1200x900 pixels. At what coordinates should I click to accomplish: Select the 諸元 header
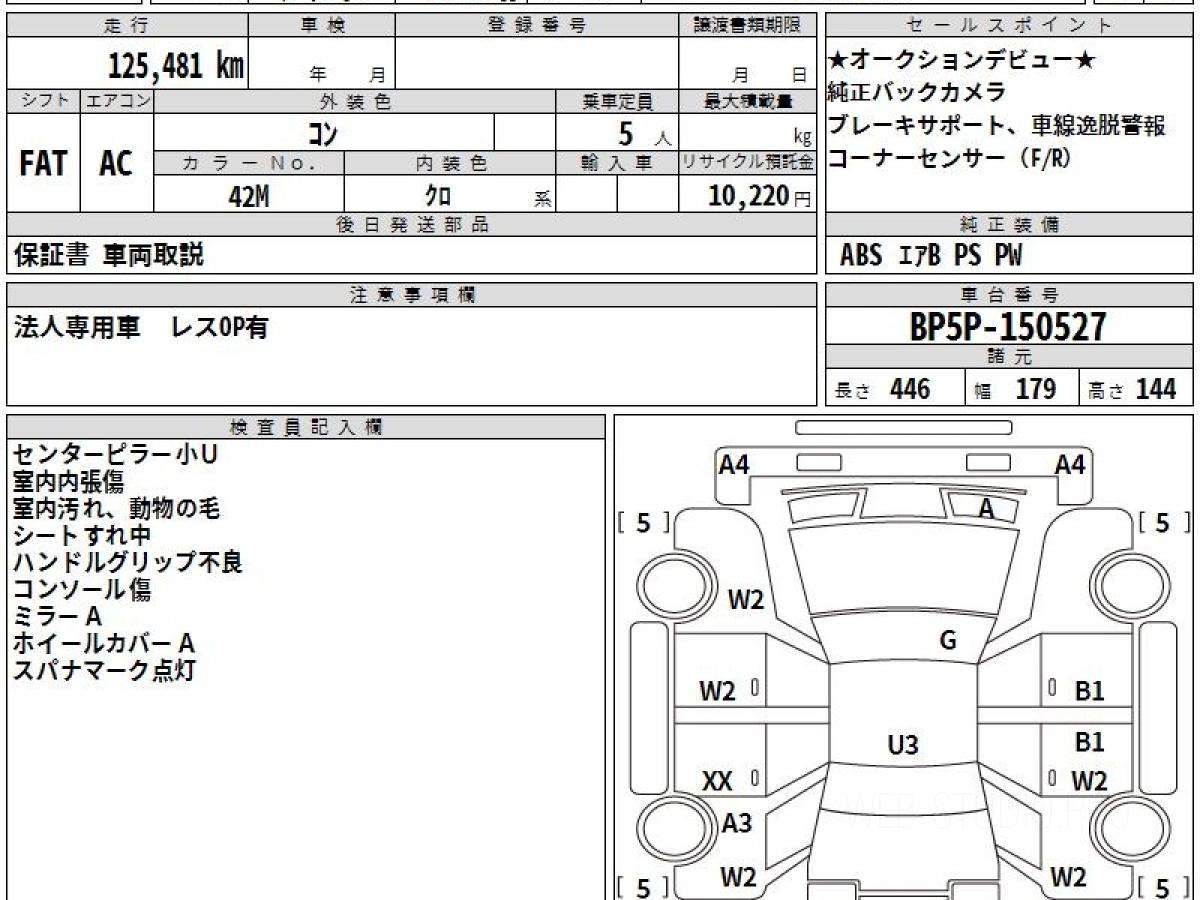pyautogui.click(x=1009, y=358)
